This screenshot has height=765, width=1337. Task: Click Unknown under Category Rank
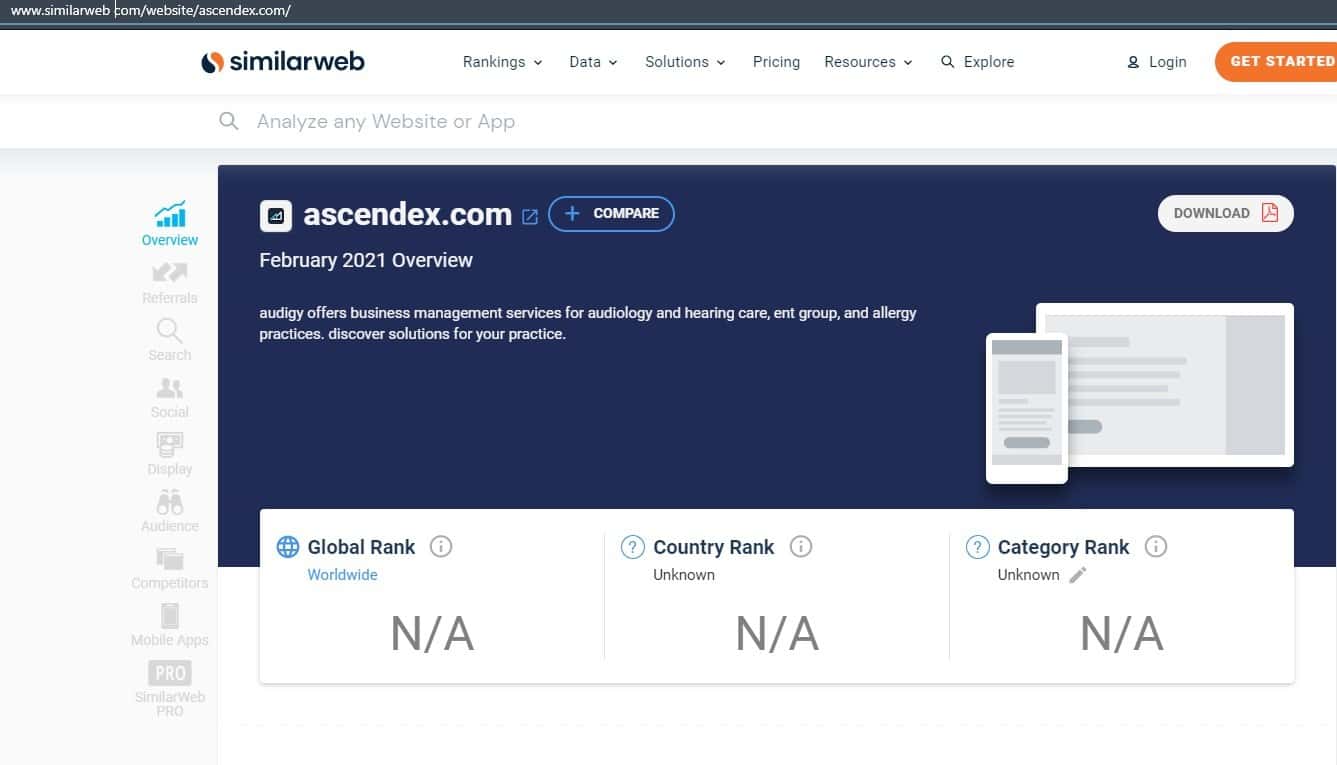click(x=1028, y=575)
